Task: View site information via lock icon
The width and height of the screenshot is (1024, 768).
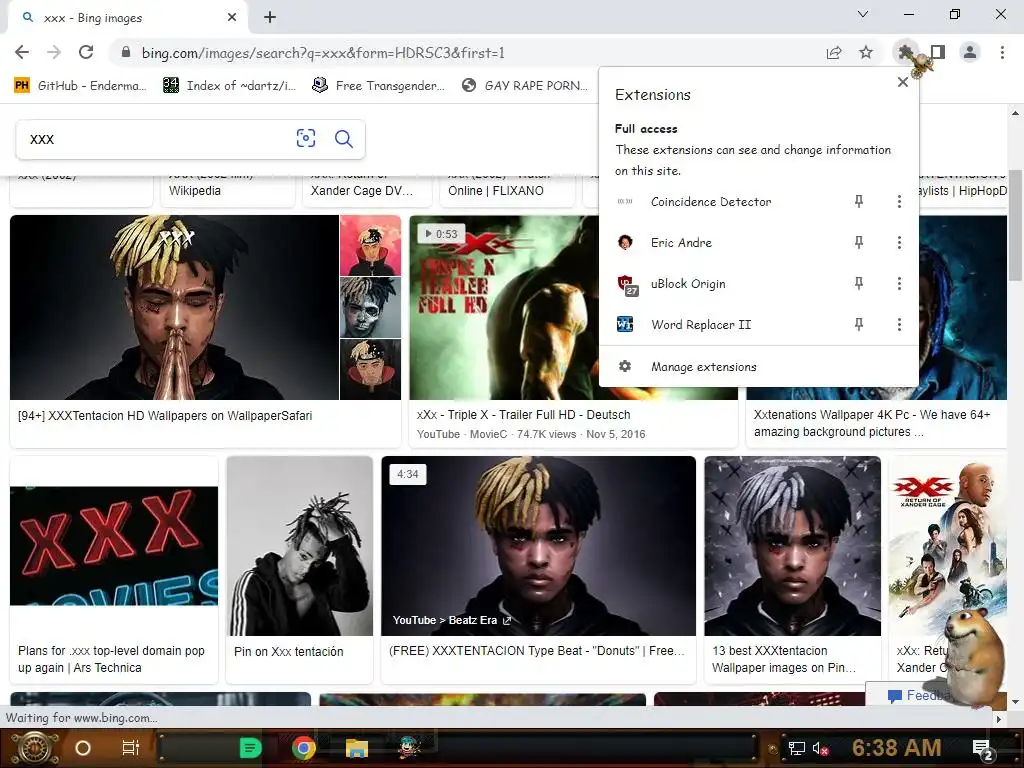Action: [x=126, y=52]
